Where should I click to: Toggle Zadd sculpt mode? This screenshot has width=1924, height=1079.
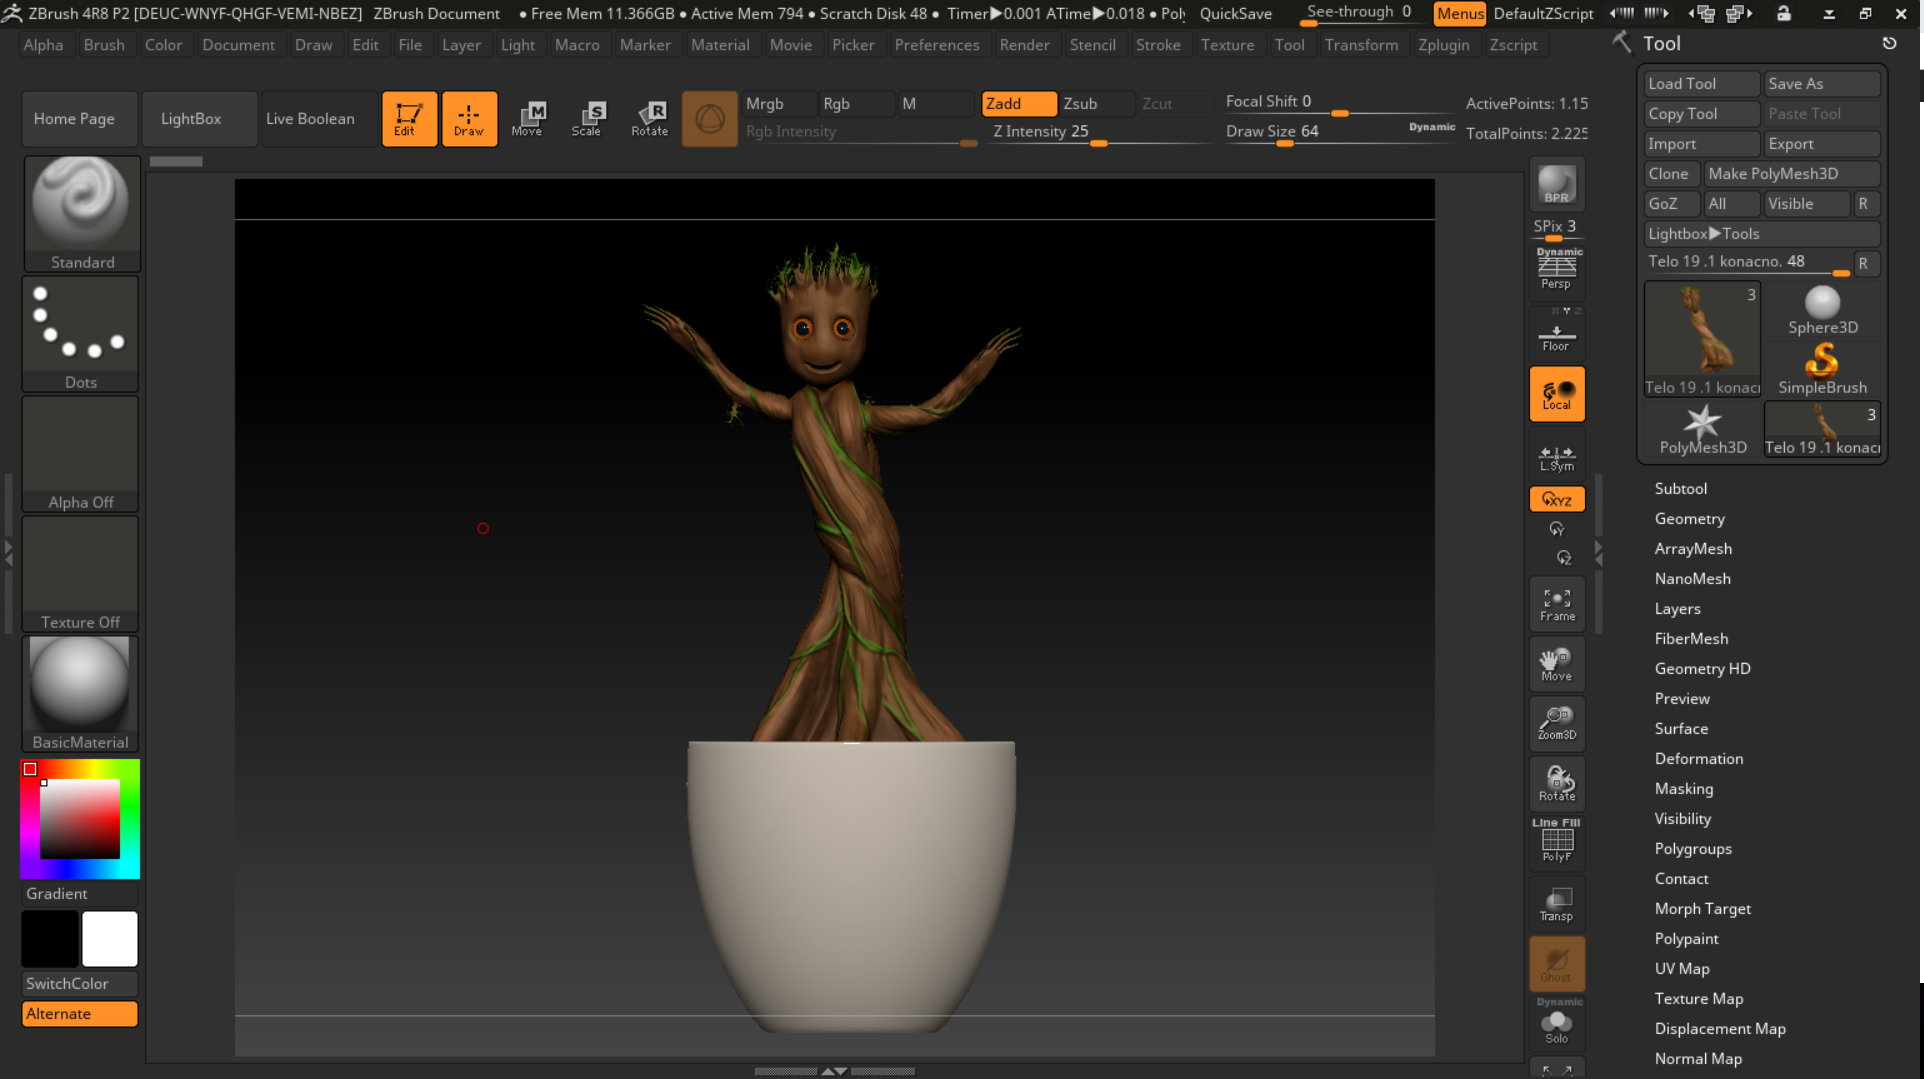(1019, 104)
